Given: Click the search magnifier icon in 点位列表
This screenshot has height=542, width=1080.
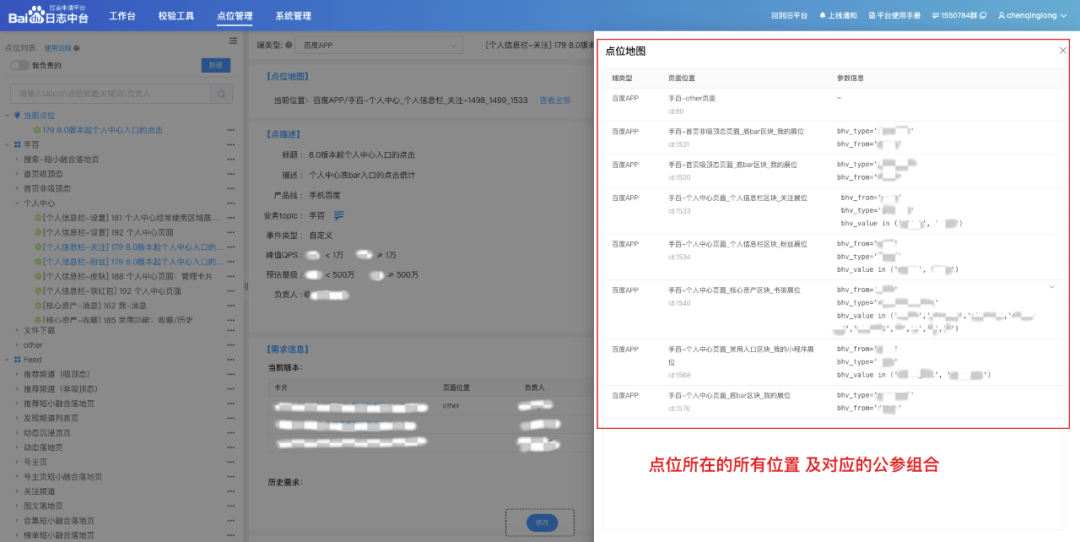Looking at the screenshot, I should [x=222, y=93].
